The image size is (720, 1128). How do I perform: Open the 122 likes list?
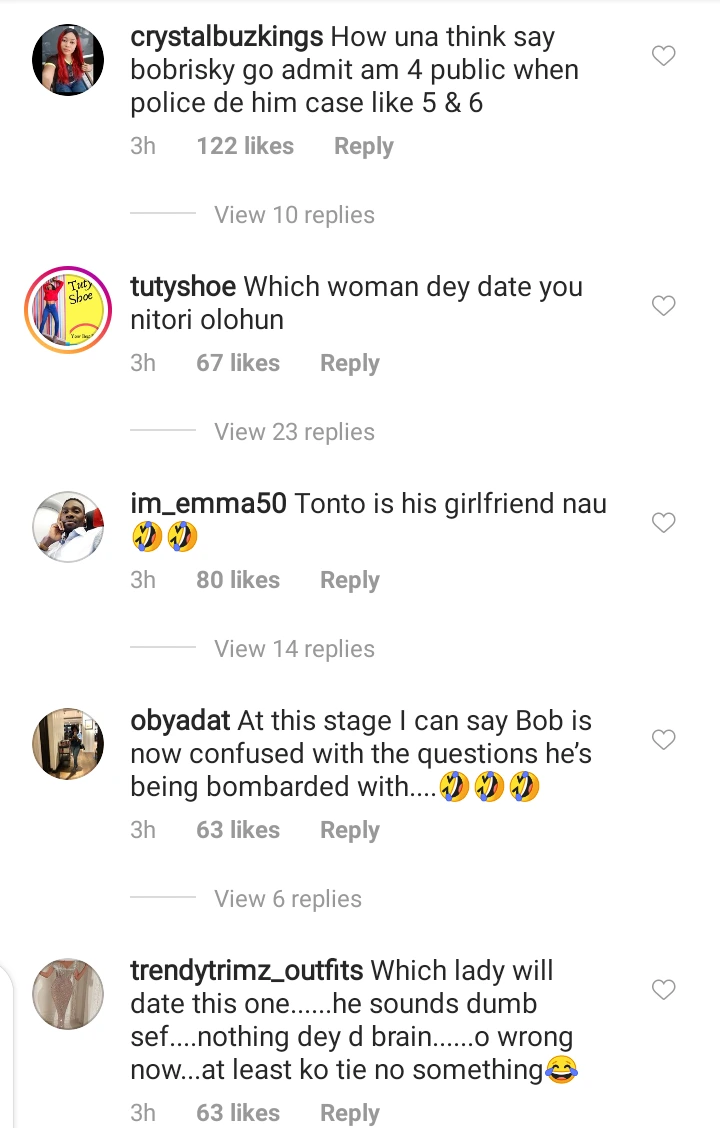click(x=245, y=146)
